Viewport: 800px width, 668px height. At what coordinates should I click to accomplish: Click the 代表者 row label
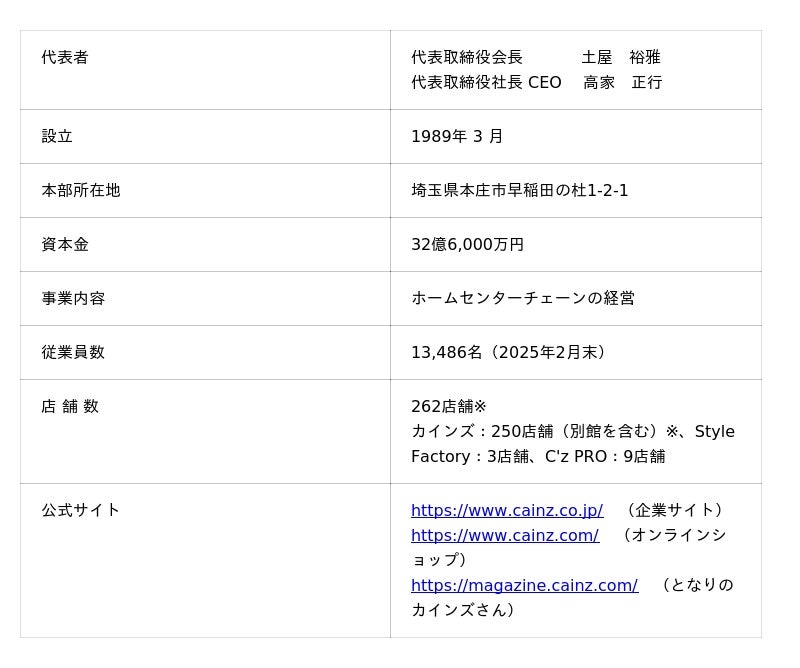click(x=65, y=57)
